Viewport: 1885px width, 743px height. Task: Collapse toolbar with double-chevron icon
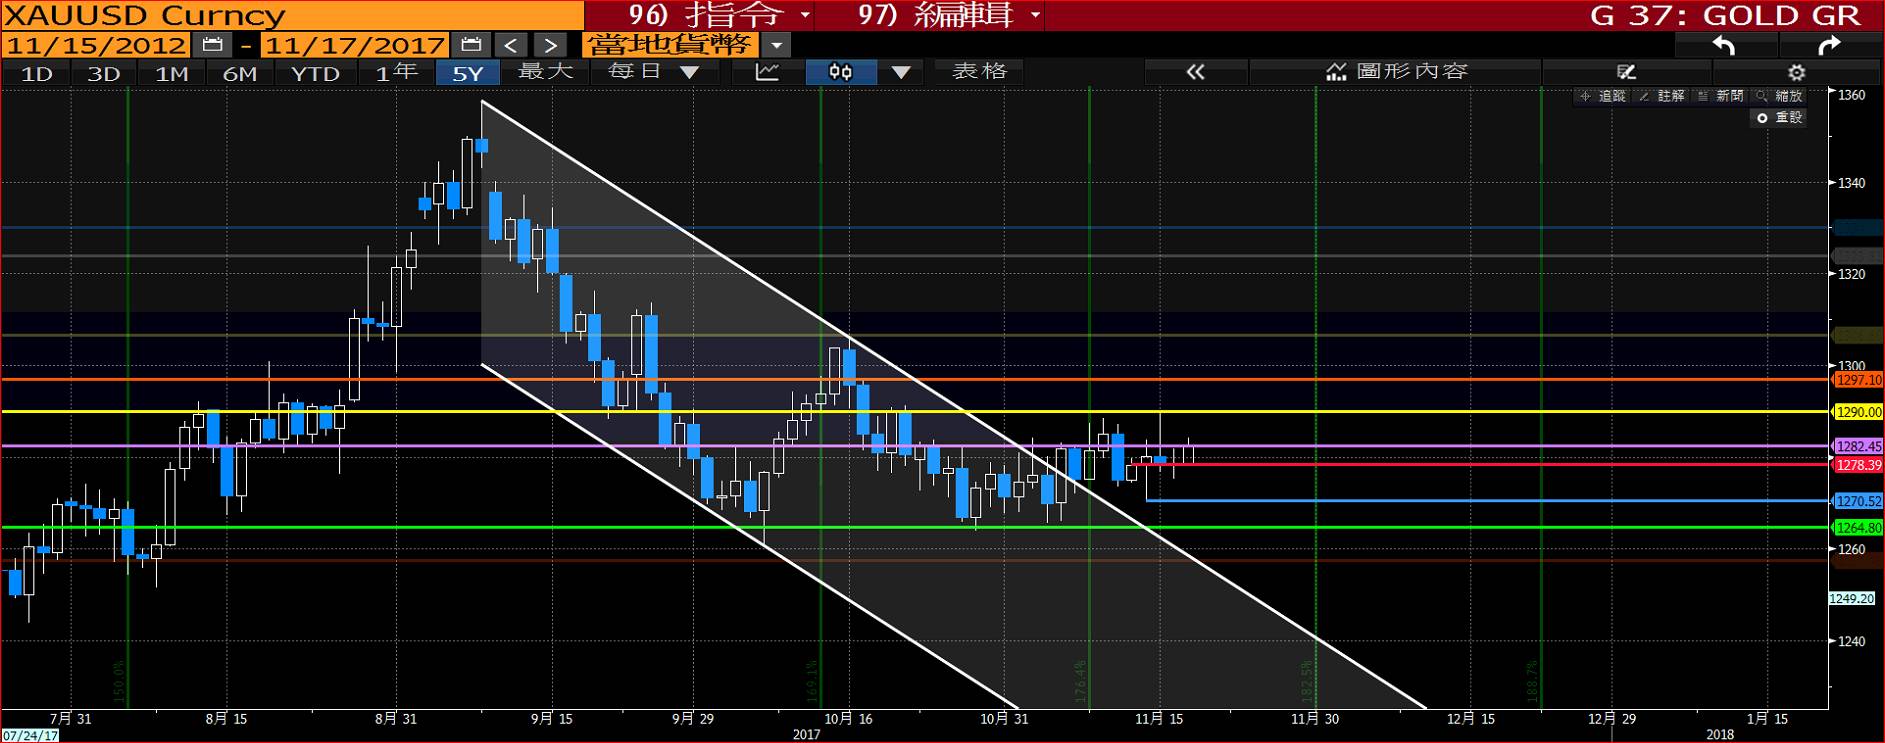click(x=1195, y=72)
